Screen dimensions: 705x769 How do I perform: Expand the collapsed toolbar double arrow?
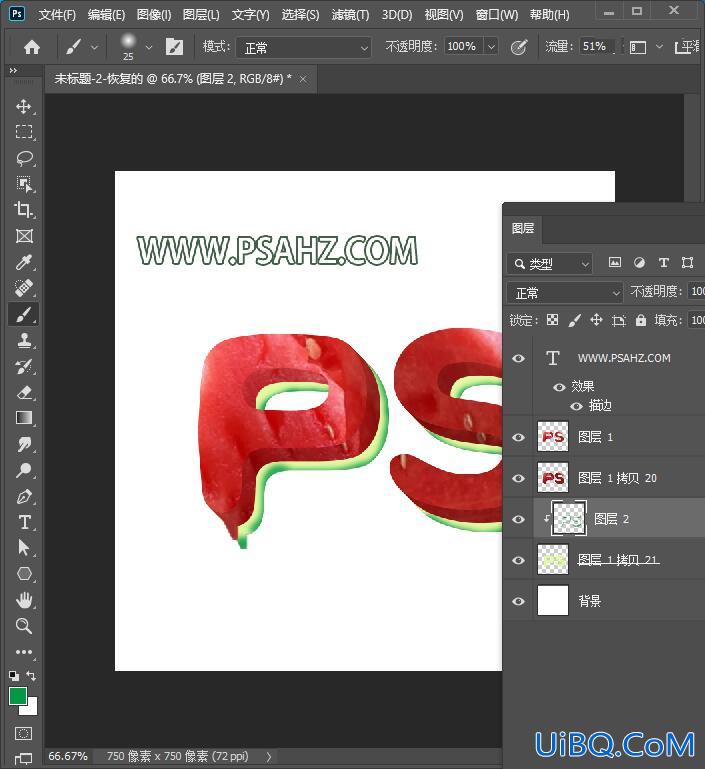coord(13,71)
